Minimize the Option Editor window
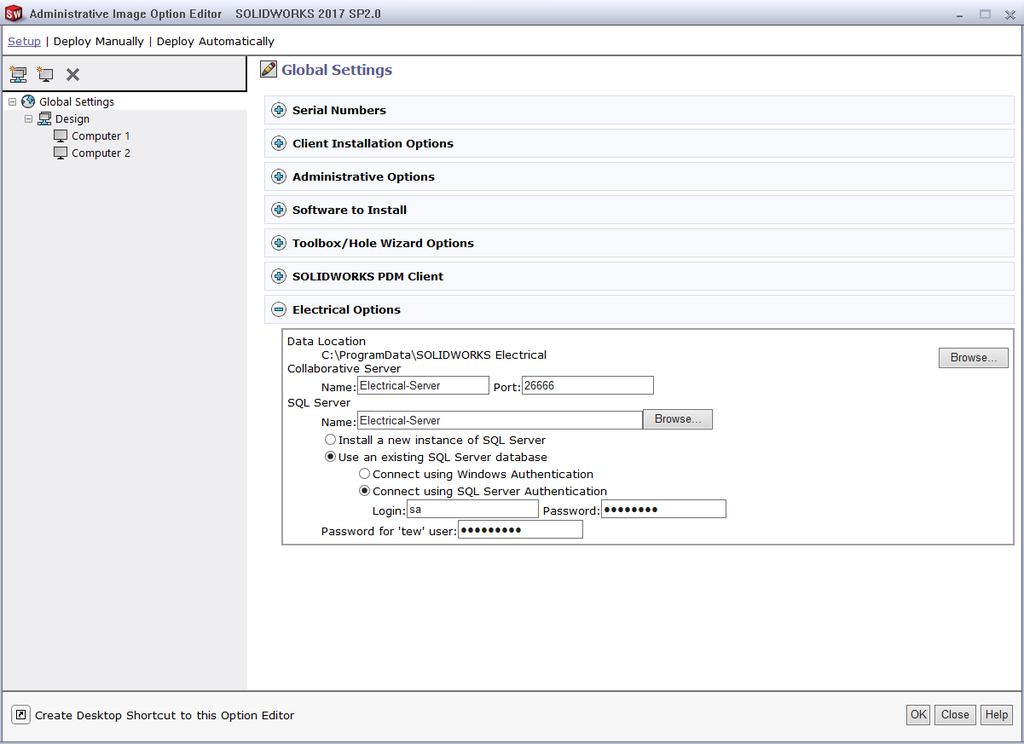Image resolution: width=1024 pixels, height=744 pixels. pos(959,14)
